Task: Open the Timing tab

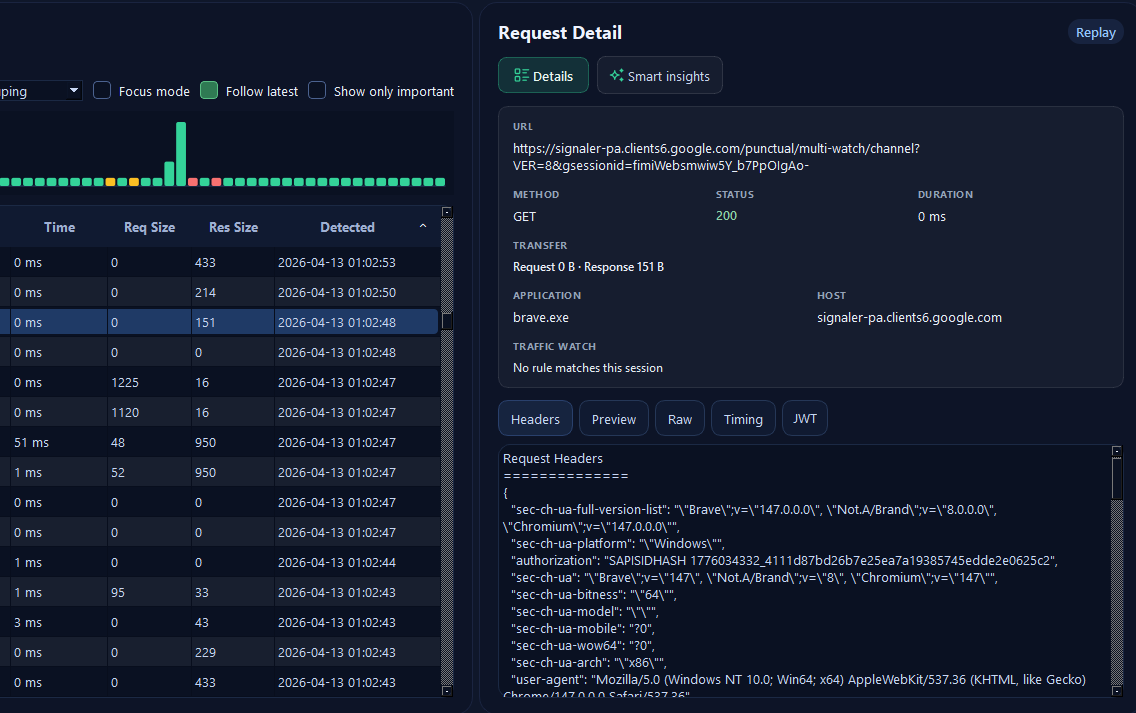Action: [743, 419]
